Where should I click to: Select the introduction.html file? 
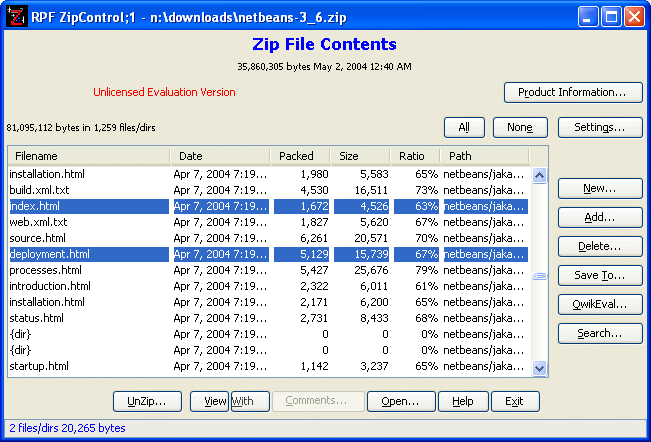pos(268,286)
